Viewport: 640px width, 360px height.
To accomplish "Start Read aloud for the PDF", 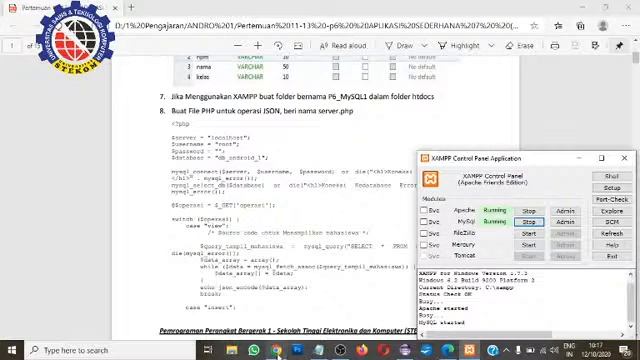I will pyautogui.click(x=343, y=46).
